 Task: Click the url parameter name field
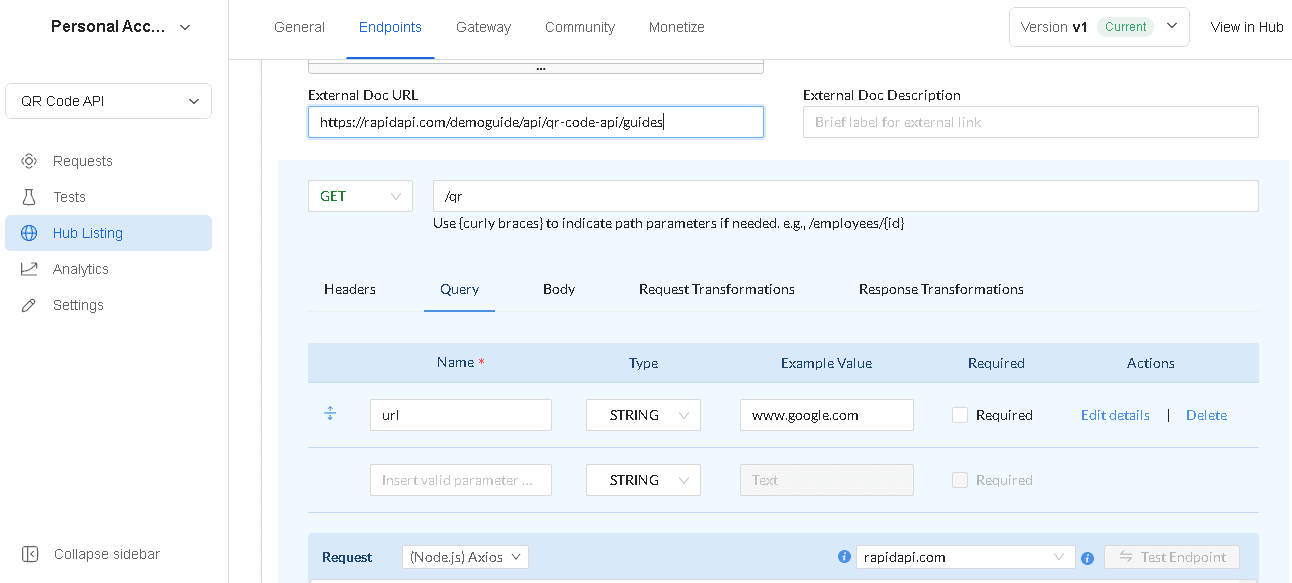[x=461, y=415]
